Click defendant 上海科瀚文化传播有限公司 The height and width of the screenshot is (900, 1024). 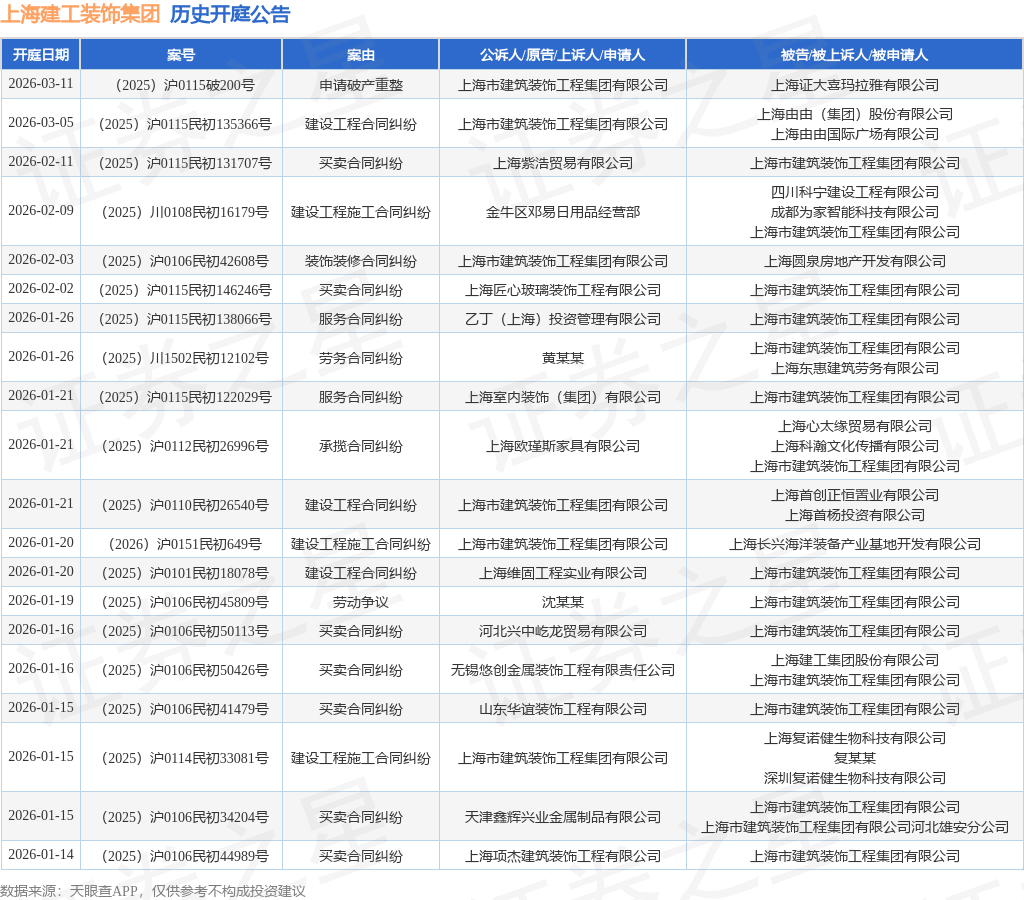click(x=855, y=446)
